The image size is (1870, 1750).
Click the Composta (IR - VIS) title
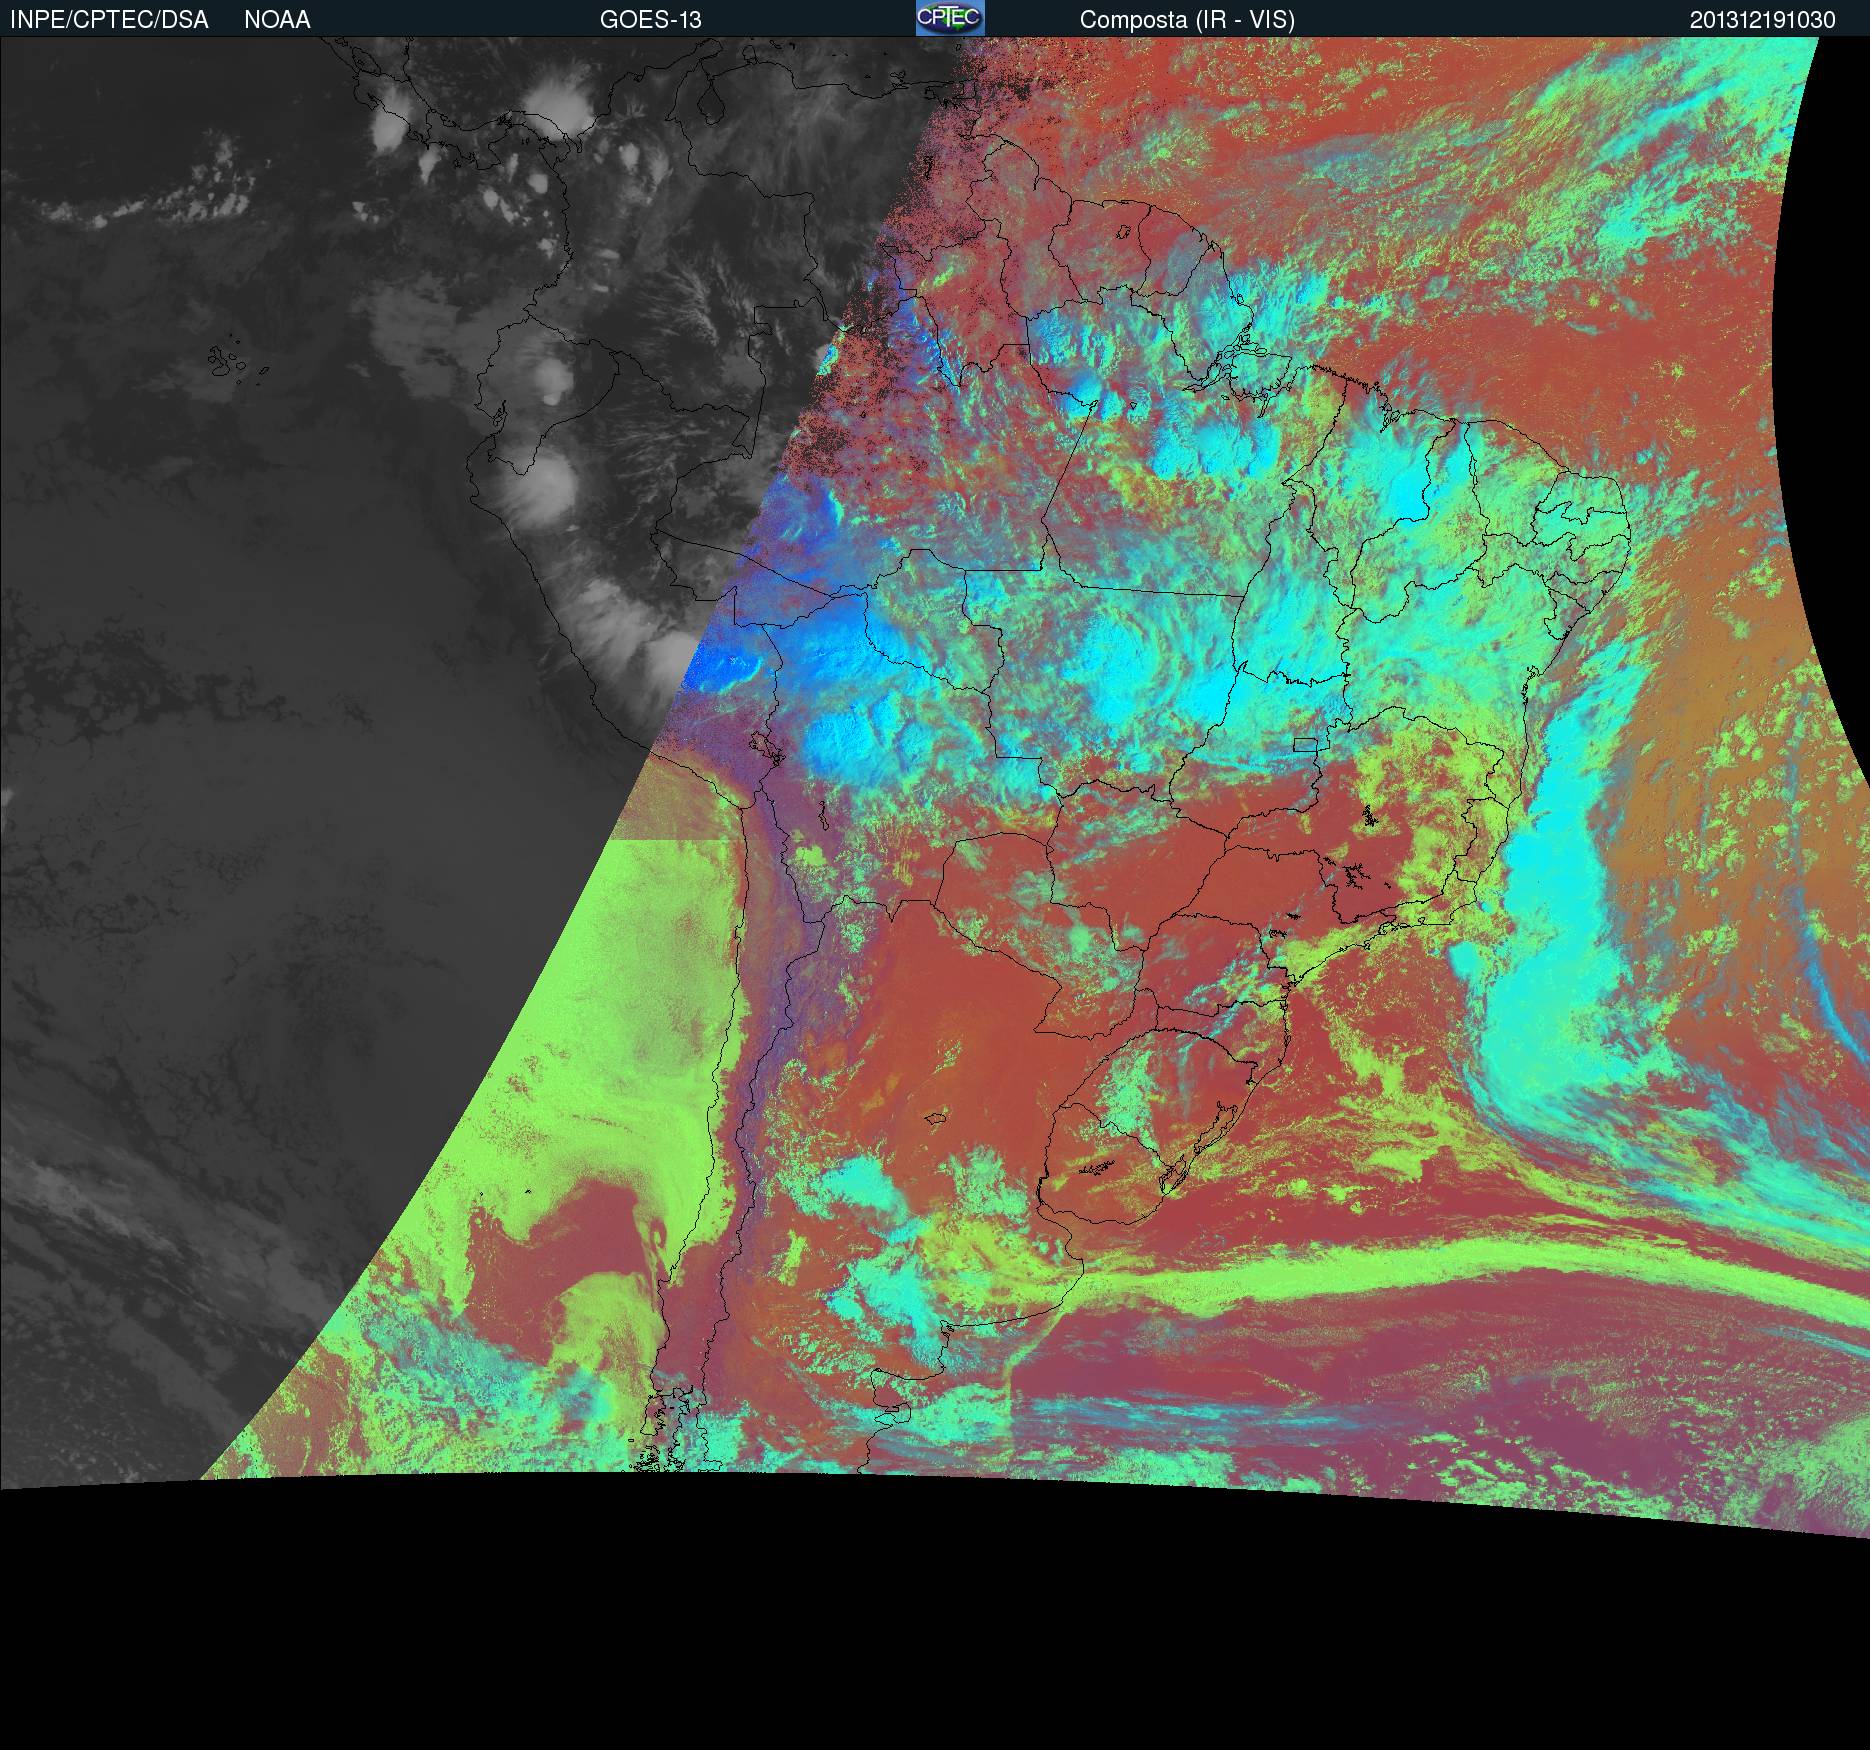pos(1187,20)
